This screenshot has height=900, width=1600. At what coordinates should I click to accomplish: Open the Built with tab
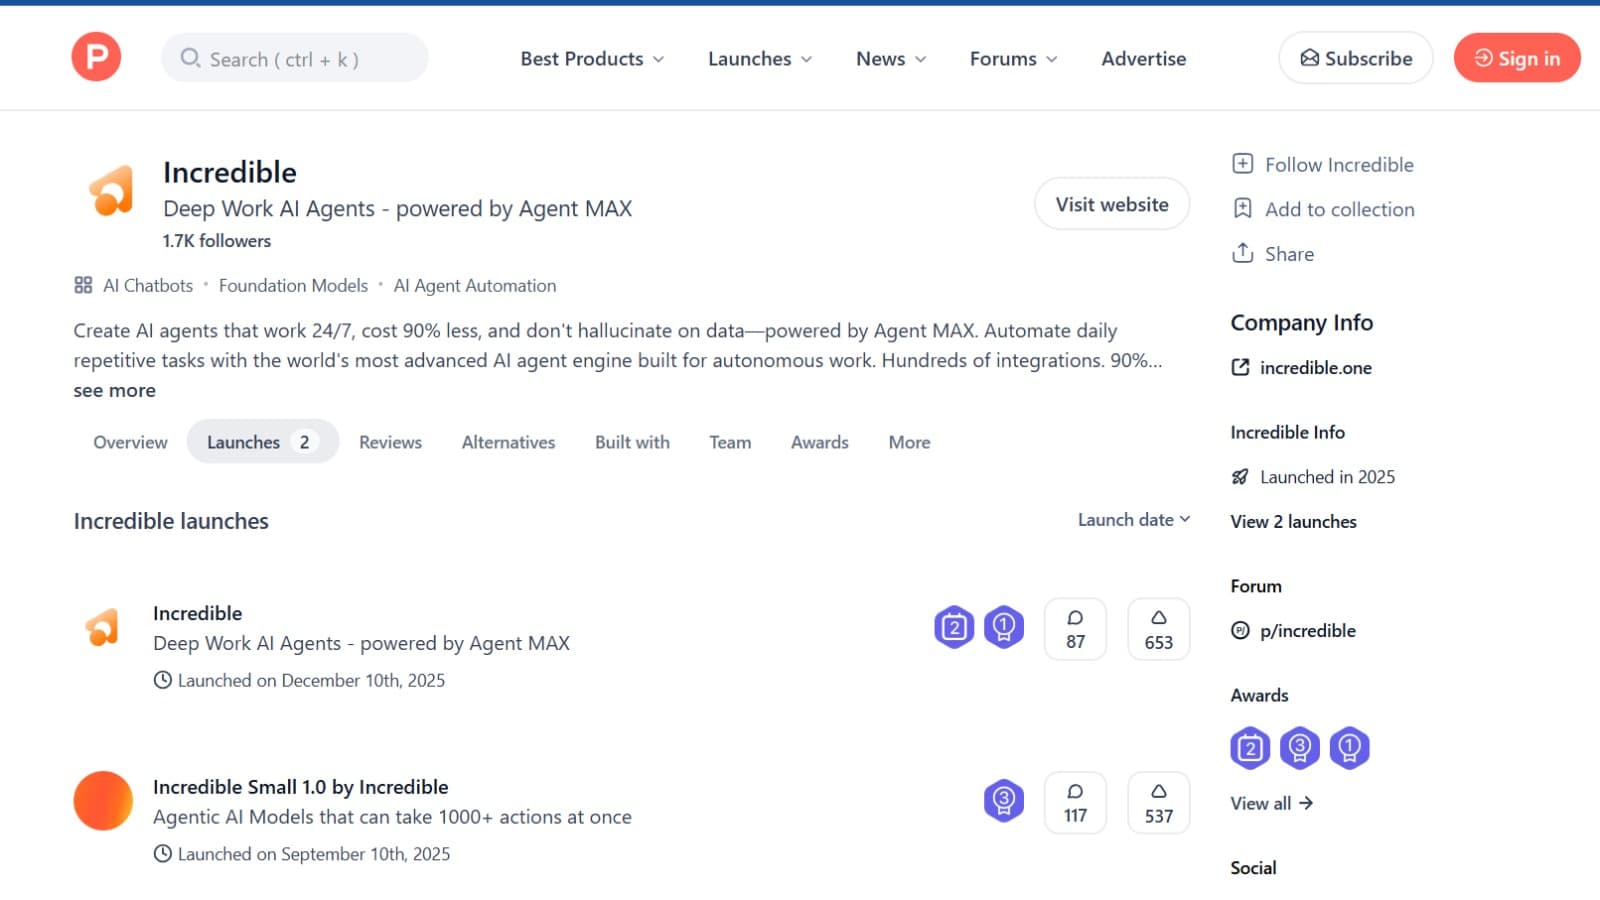pyautogui.click(x=632, y=442)
